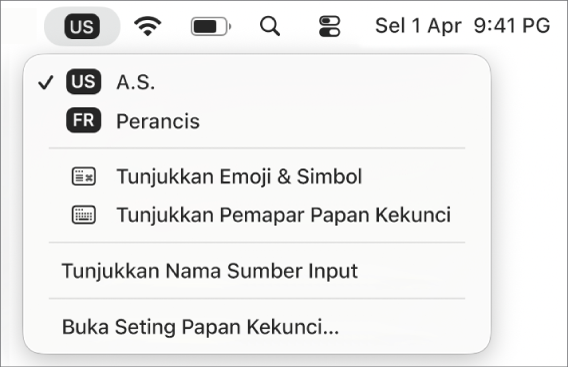Click the checkmark next to A.S.
569x367 pixels.
pyautogui.click(x=46, y=82)
